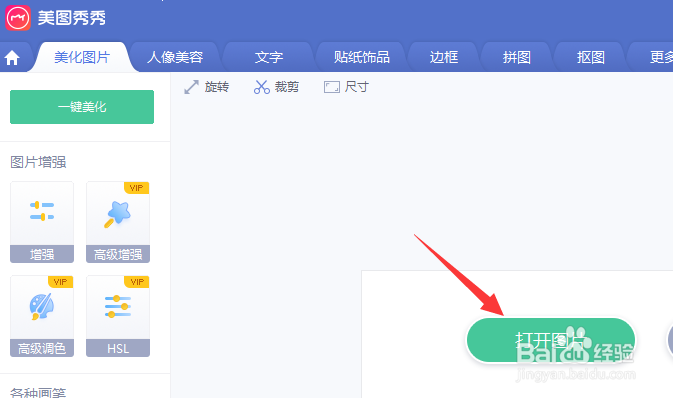Open the 尺寸 resize tool
The height and width of the screenshot is (398, 673).
pos(346,87)
